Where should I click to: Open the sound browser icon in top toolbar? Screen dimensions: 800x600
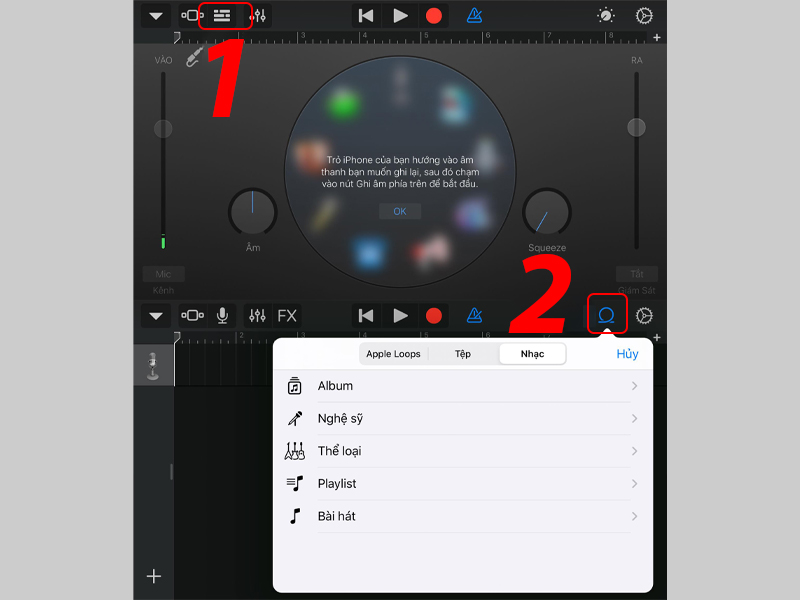(191, 16)
